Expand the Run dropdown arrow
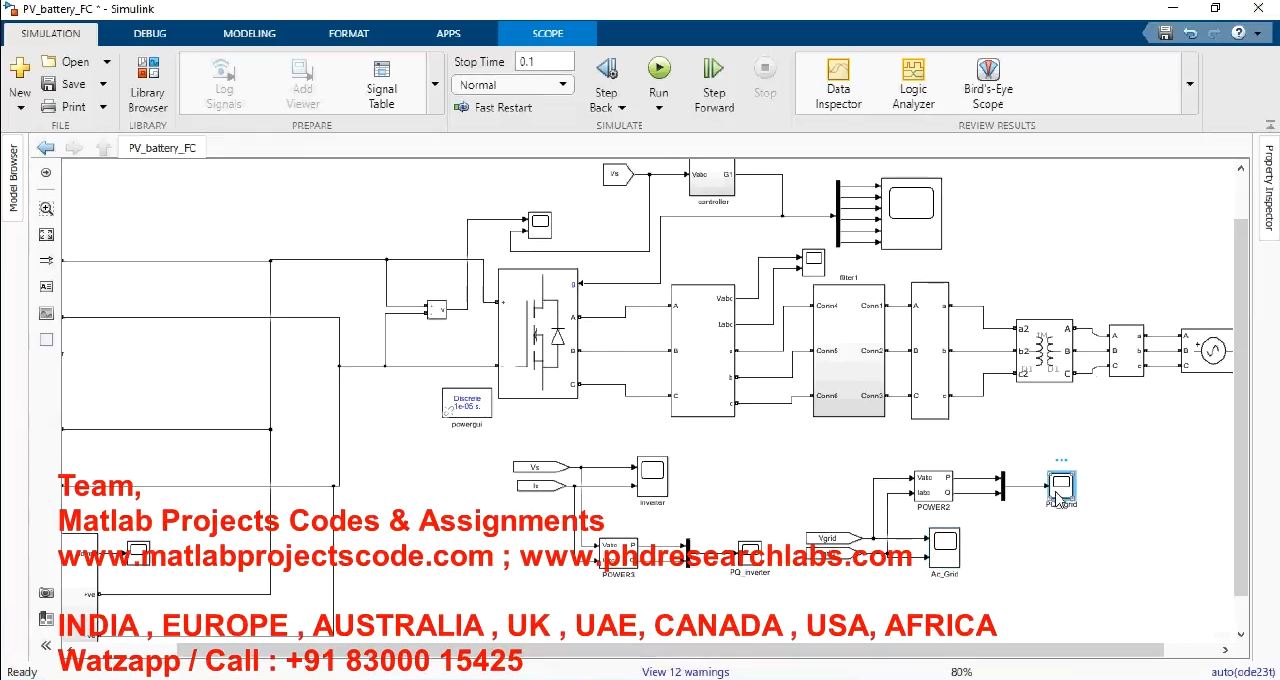This screenshot has height=680, width=1280. 658,108
